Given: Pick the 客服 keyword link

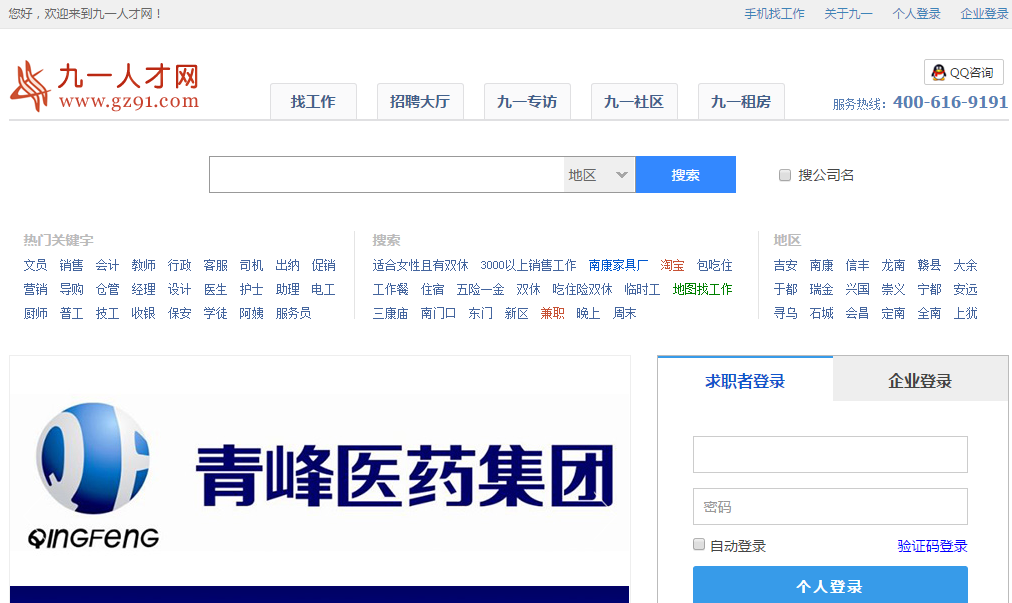Looking at the screenshot, I should pos(216,265).
